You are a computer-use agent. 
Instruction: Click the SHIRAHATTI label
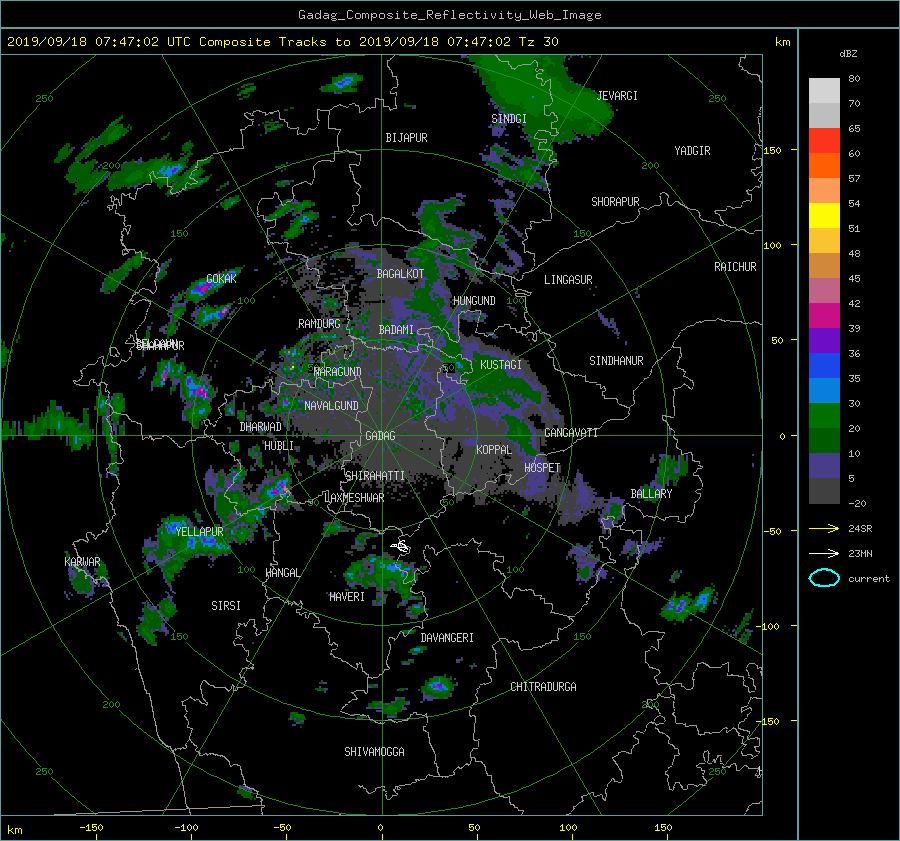coord(375,476)
